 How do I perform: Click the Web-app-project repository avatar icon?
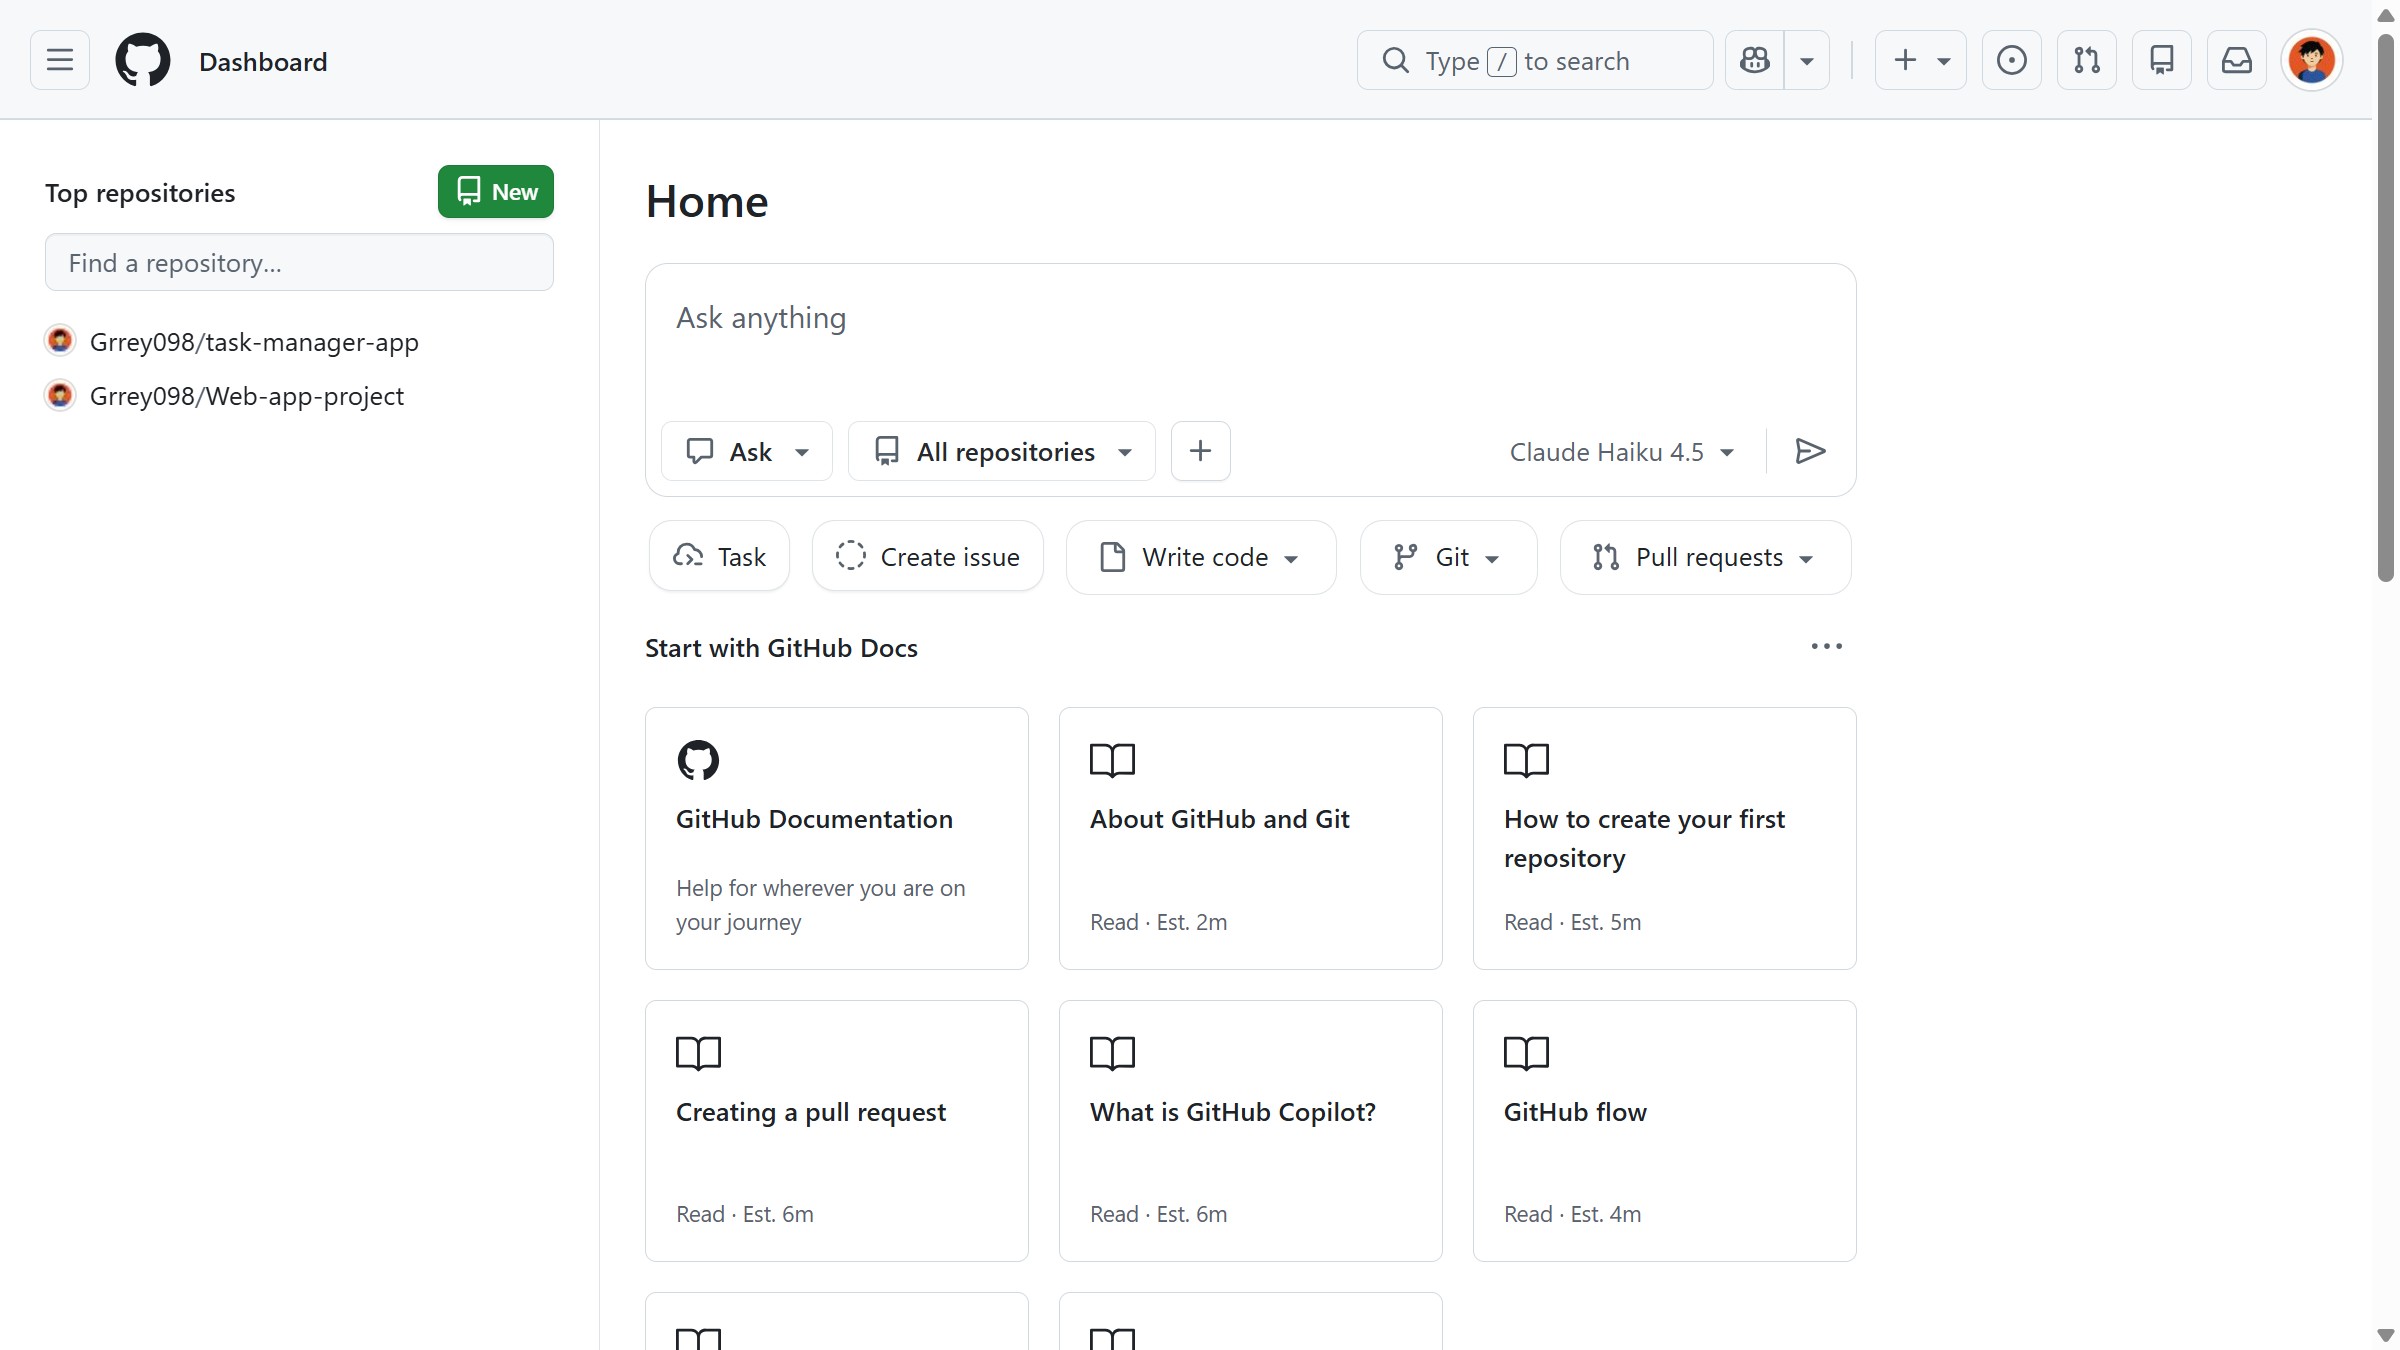point(60,395)
